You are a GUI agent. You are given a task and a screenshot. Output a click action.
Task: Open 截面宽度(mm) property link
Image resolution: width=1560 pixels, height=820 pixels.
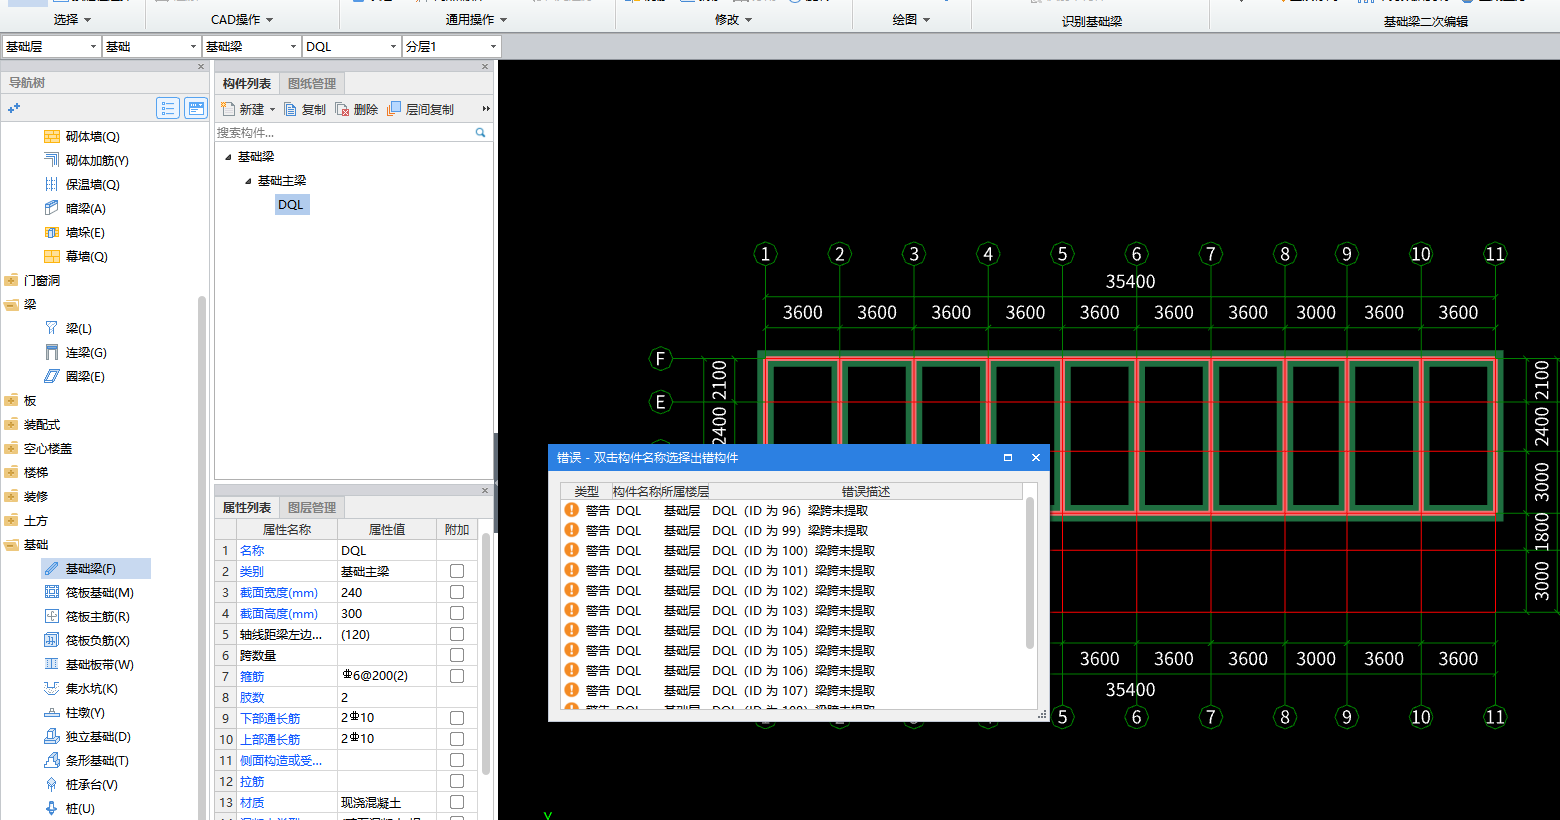(x=279, y=592)
